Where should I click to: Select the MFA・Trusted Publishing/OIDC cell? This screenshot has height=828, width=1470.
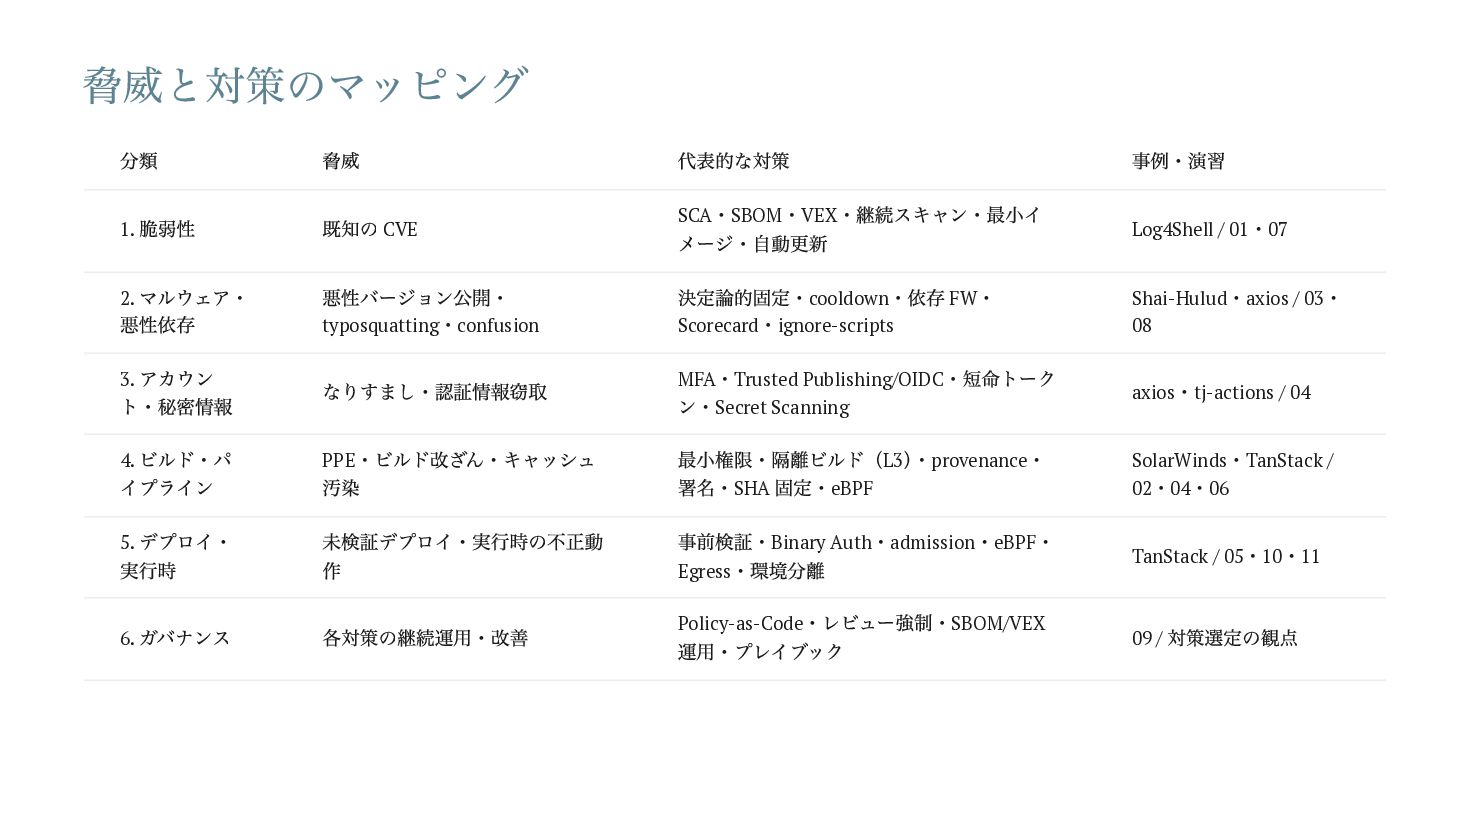tap(867, 392)
